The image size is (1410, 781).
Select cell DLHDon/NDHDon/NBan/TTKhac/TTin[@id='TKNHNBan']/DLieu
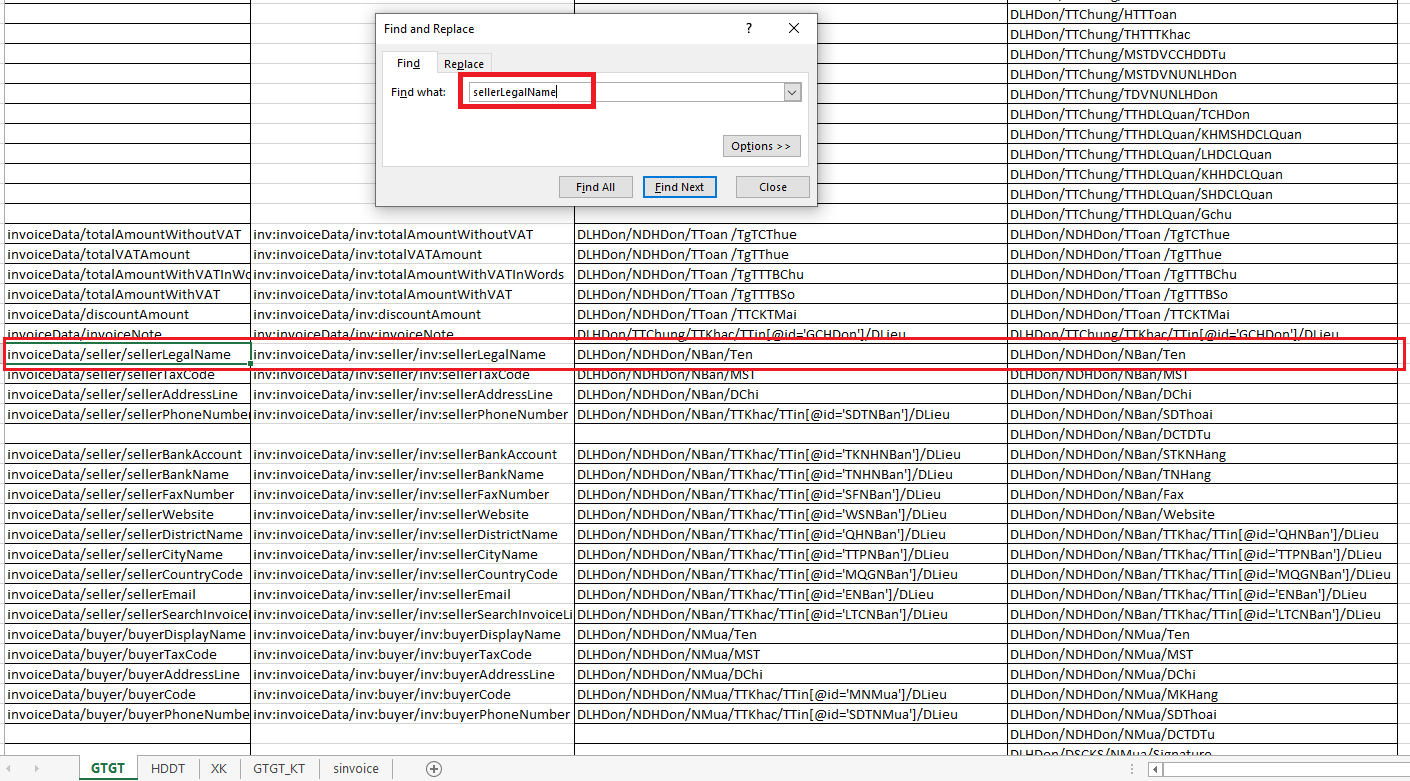(x=791, y=454)
